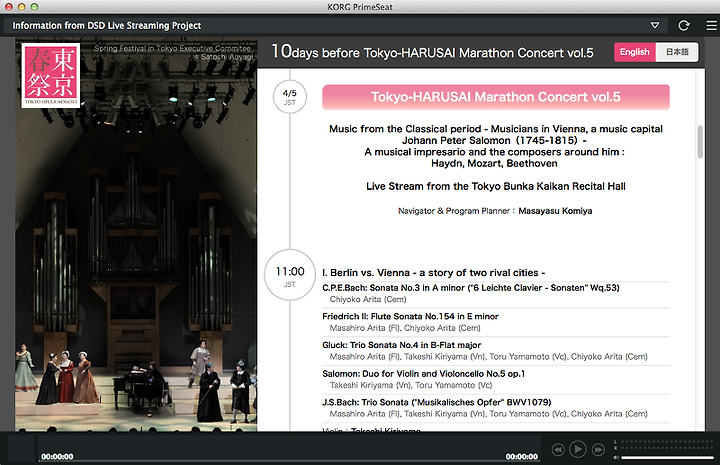This screenshot has width=720, height=465.
Task: Click 'C.P.E.Bach: Sonata No.3 in A minor' entry
Action: pyautogui.click(x=471, y=288)
